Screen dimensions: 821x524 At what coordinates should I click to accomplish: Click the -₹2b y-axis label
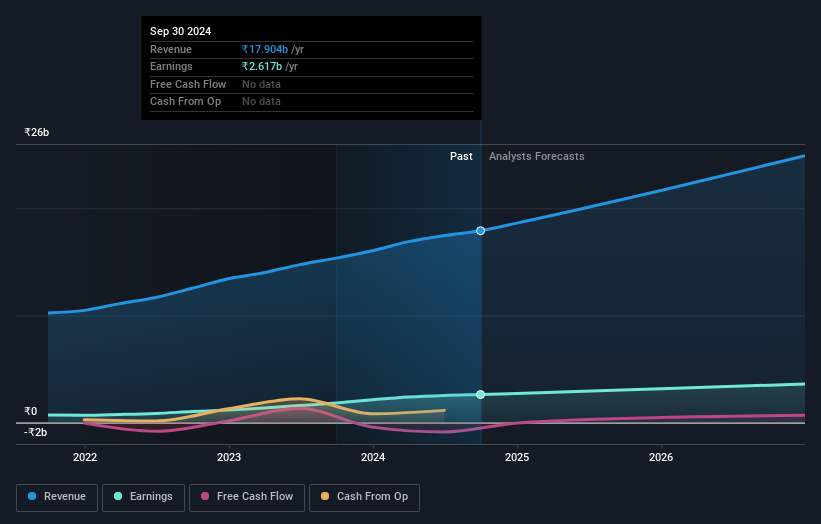[36, 432]
